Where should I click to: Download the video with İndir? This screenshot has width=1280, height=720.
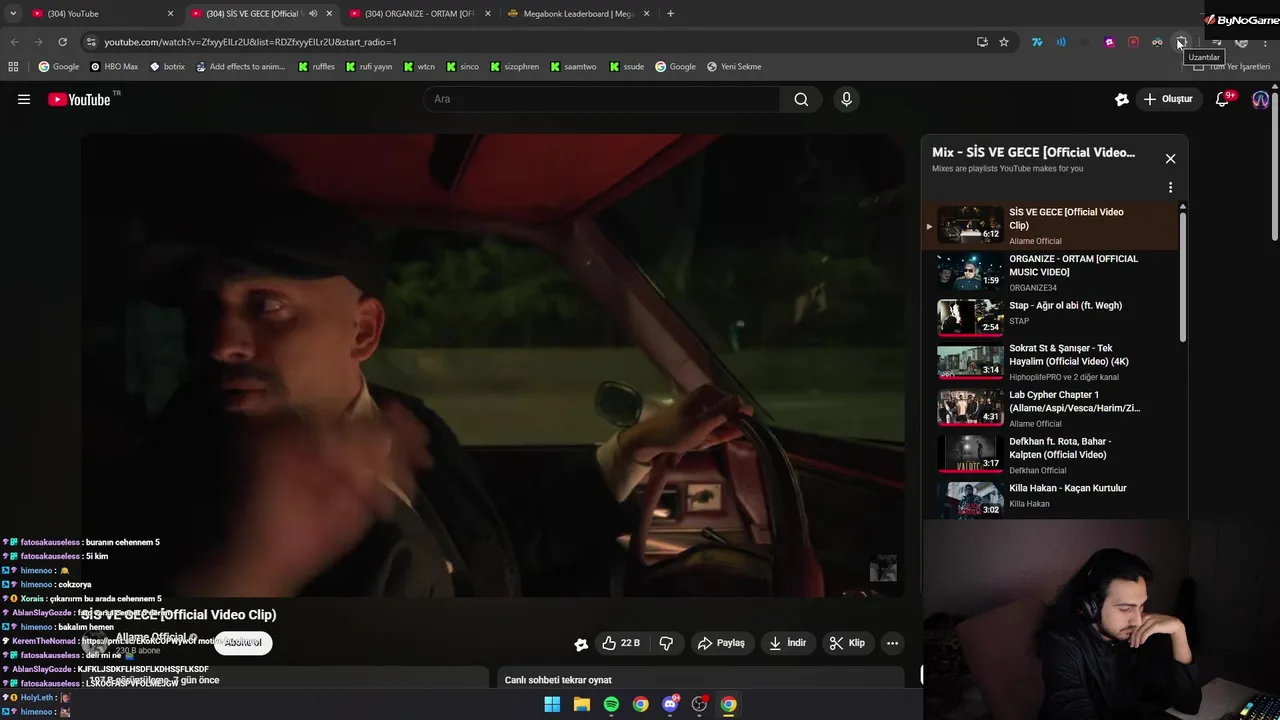(787, 643)
